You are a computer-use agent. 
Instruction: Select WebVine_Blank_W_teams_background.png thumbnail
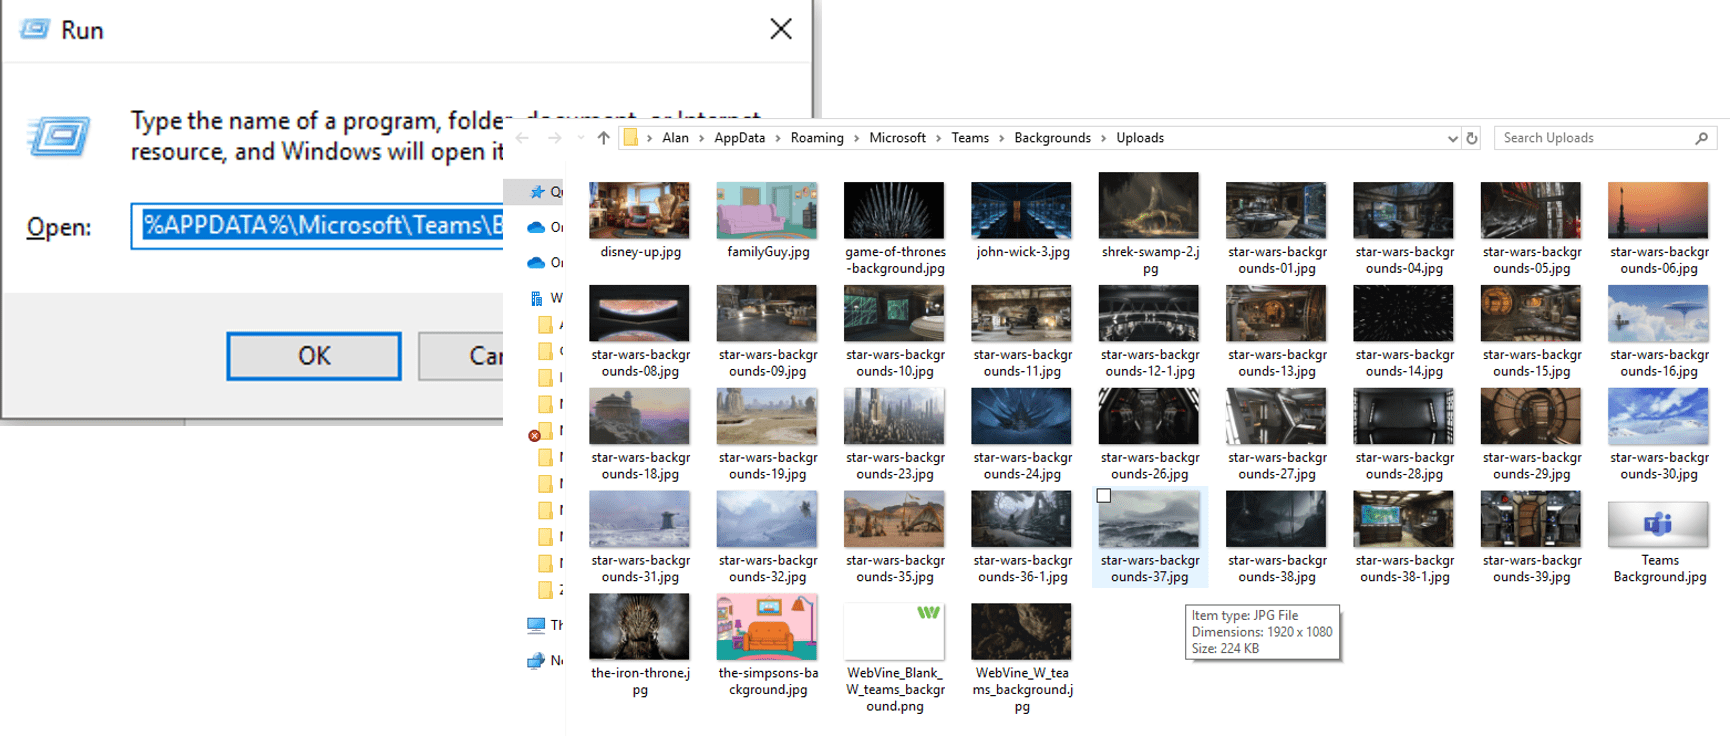(894, 632)
